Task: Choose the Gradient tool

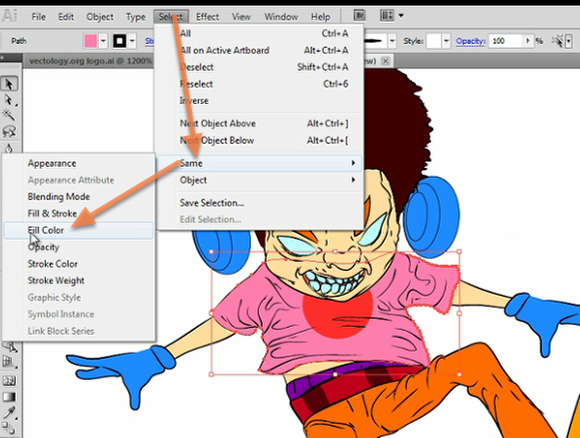Action: 9,397
